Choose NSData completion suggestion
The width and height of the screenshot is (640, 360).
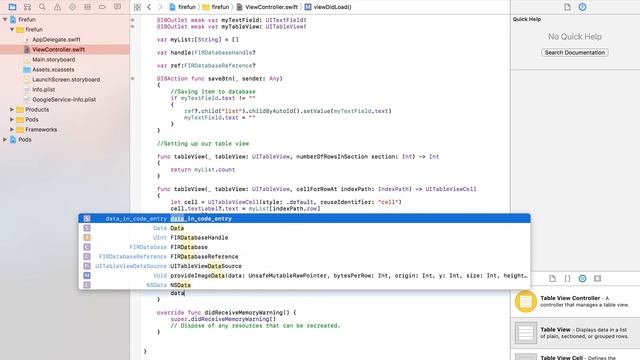304,285
